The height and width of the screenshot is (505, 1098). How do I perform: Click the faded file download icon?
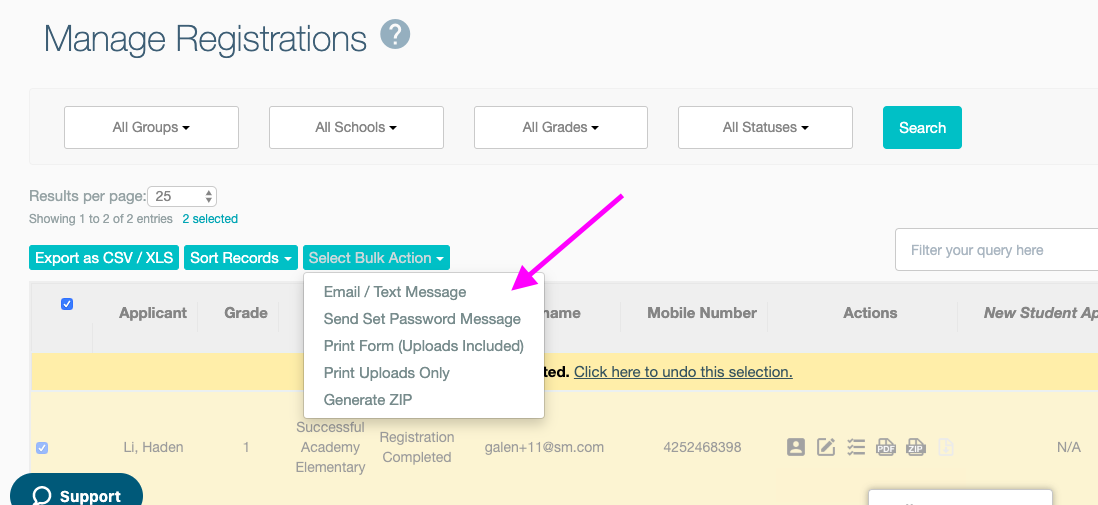[x=945, y=447]
